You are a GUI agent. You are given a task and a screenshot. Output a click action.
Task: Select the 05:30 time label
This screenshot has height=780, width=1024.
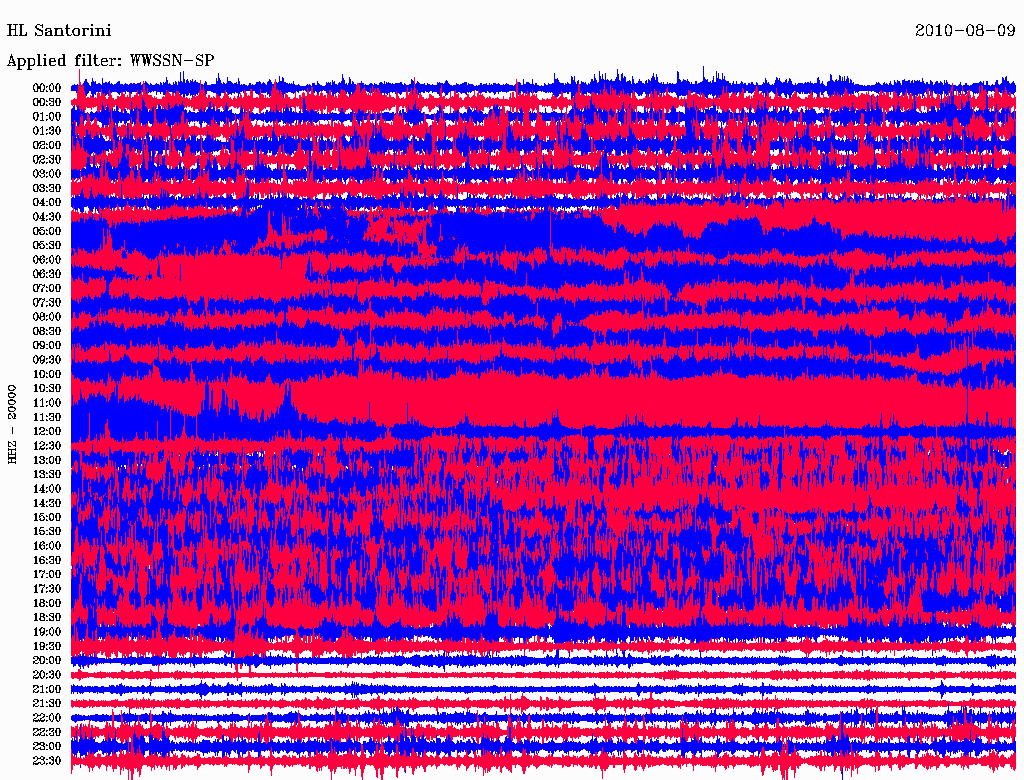46,245
